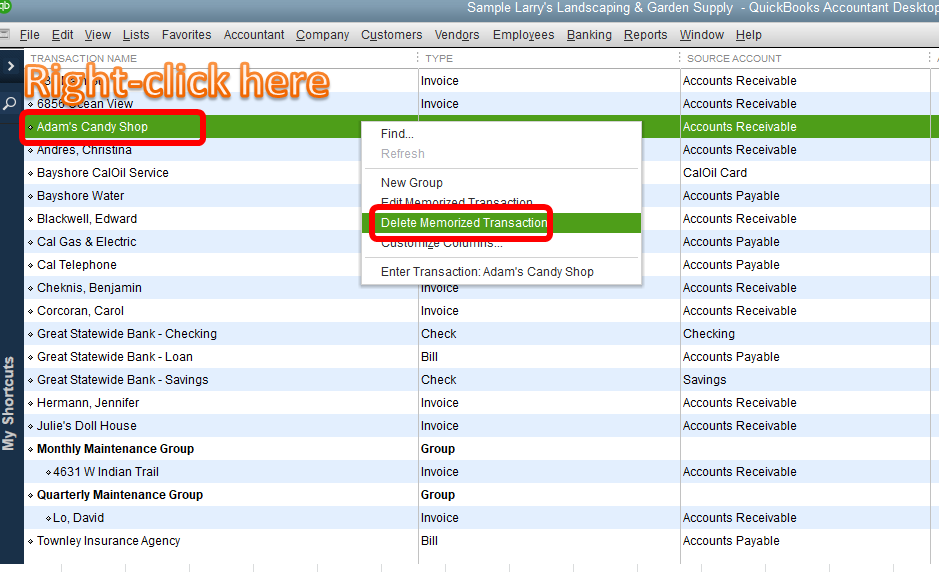The height and width of the screenshot is (572, 939).
Task: Select the 4631 W Indian Trail sub-item
Action: pyautogui.click(x=106, y=472)
